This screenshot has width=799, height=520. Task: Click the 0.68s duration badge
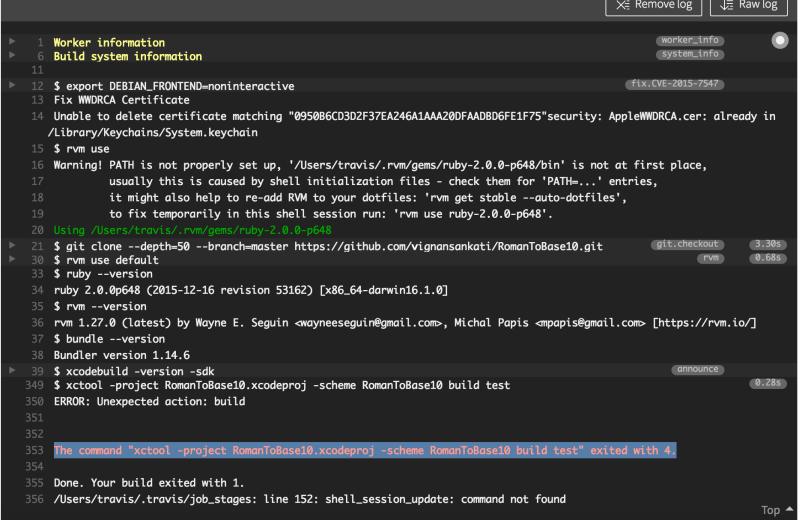point(768,258)
